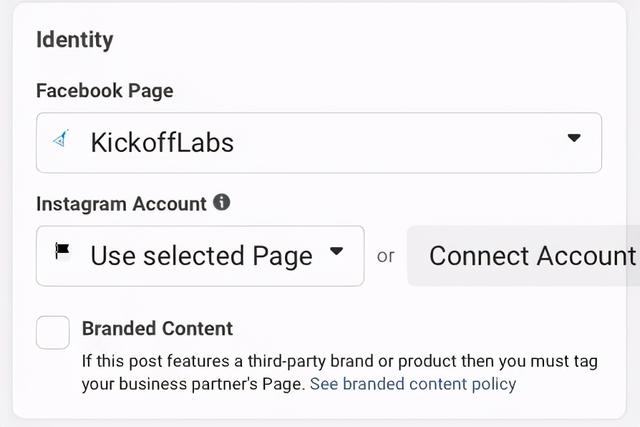Click the 'or' separator text
The height and width of the screenshot is (427, 640).
[386, 256]
